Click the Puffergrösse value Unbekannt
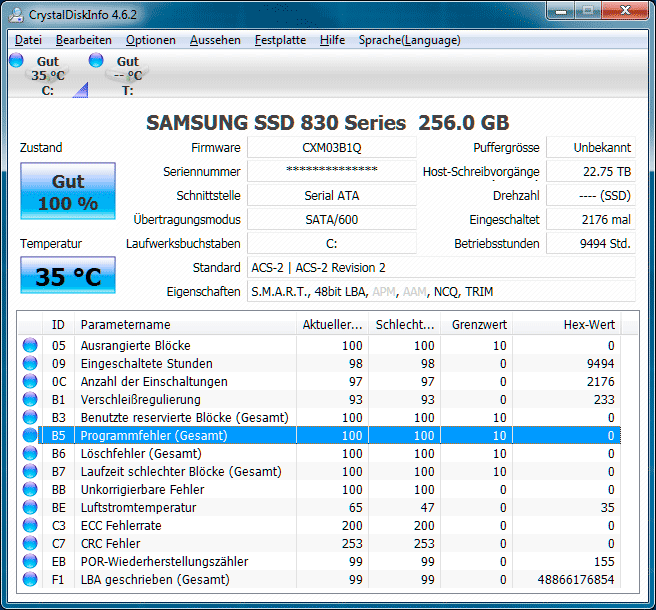Viewport: 656px width, 610px height. (x=591, y=148)
